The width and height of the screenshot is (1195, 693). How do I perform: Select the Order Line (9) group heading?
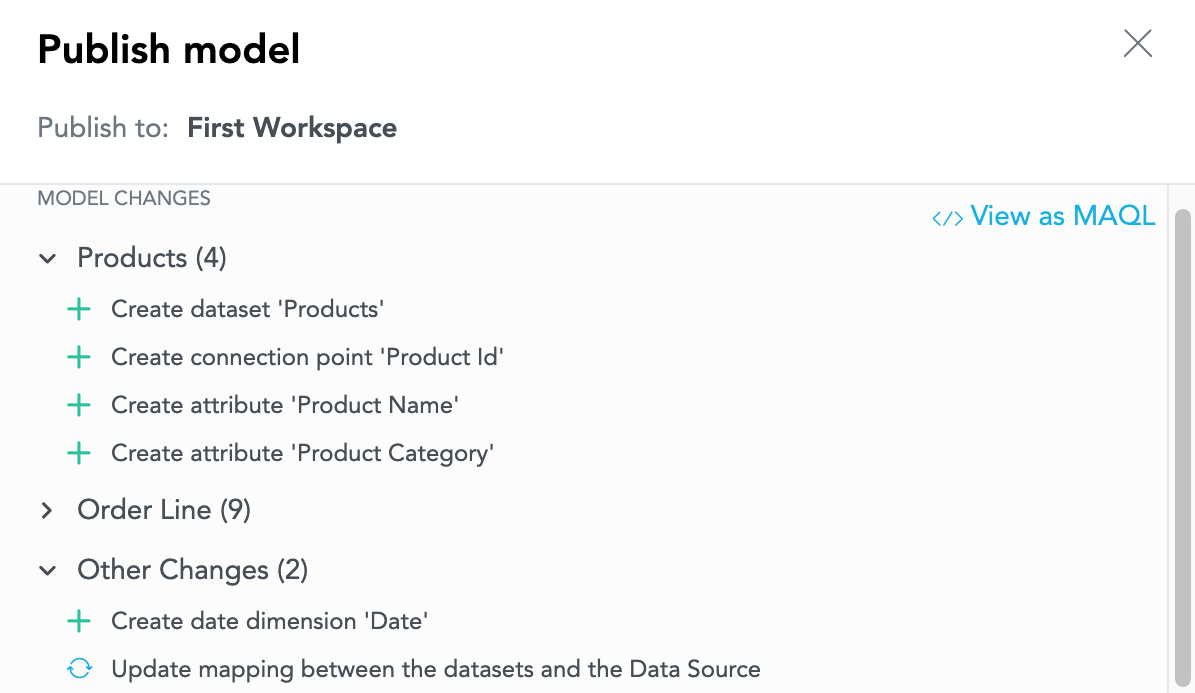click(x=164, y=509)
